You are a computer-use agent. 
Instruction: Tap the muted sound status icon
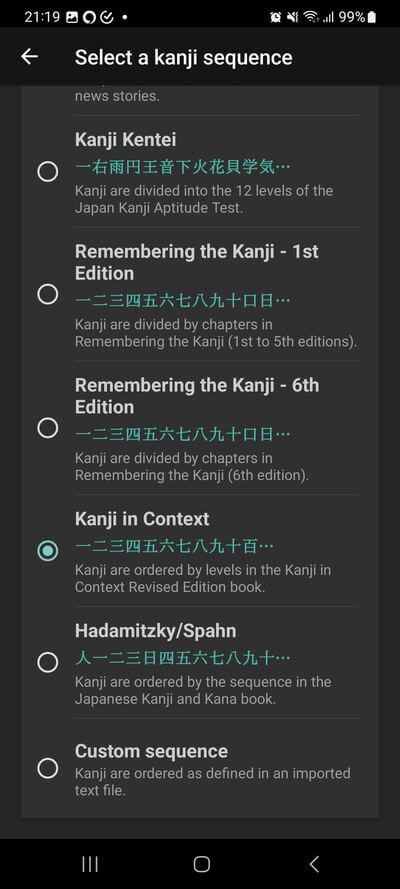tap(292, 18)
